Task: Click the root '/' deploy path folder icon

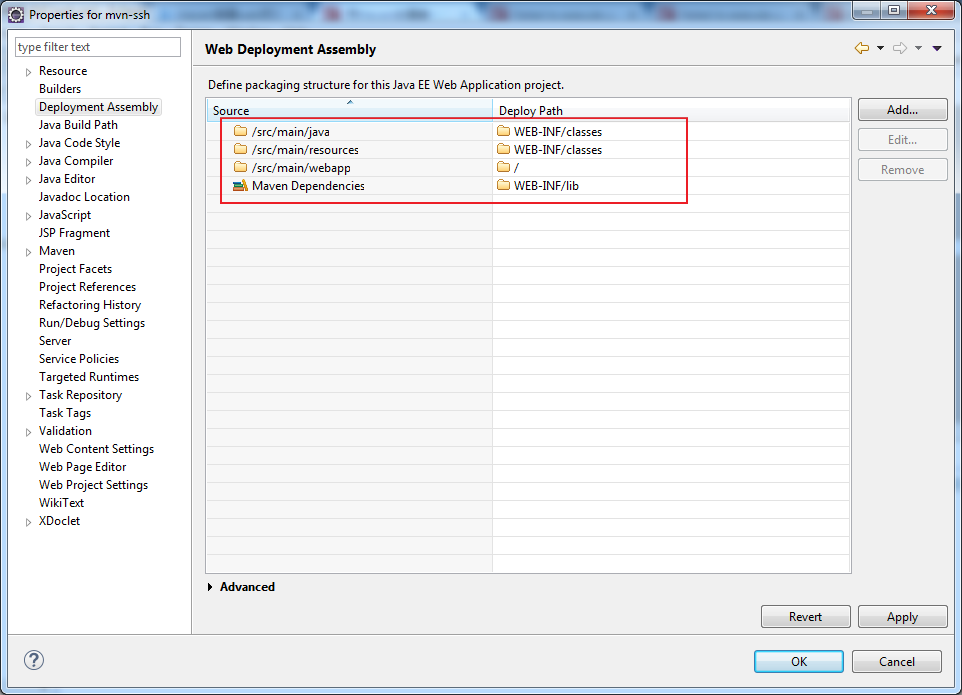Action: (x=504, y=167)
